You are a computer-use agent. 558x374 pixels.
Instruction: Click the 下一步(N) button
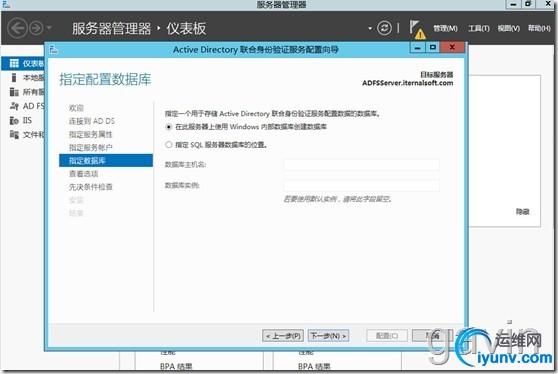[328, 336]
